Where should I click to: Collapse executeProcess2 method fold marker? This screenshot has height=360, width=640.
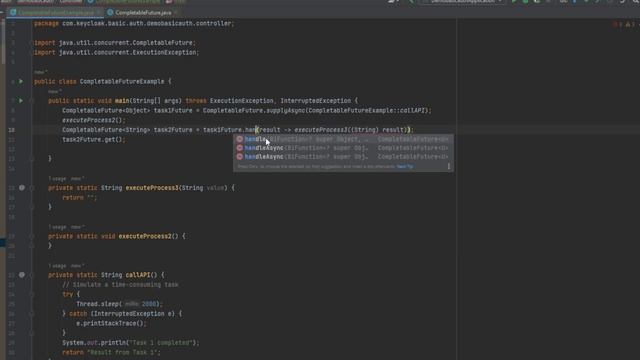tap(31, 236)
